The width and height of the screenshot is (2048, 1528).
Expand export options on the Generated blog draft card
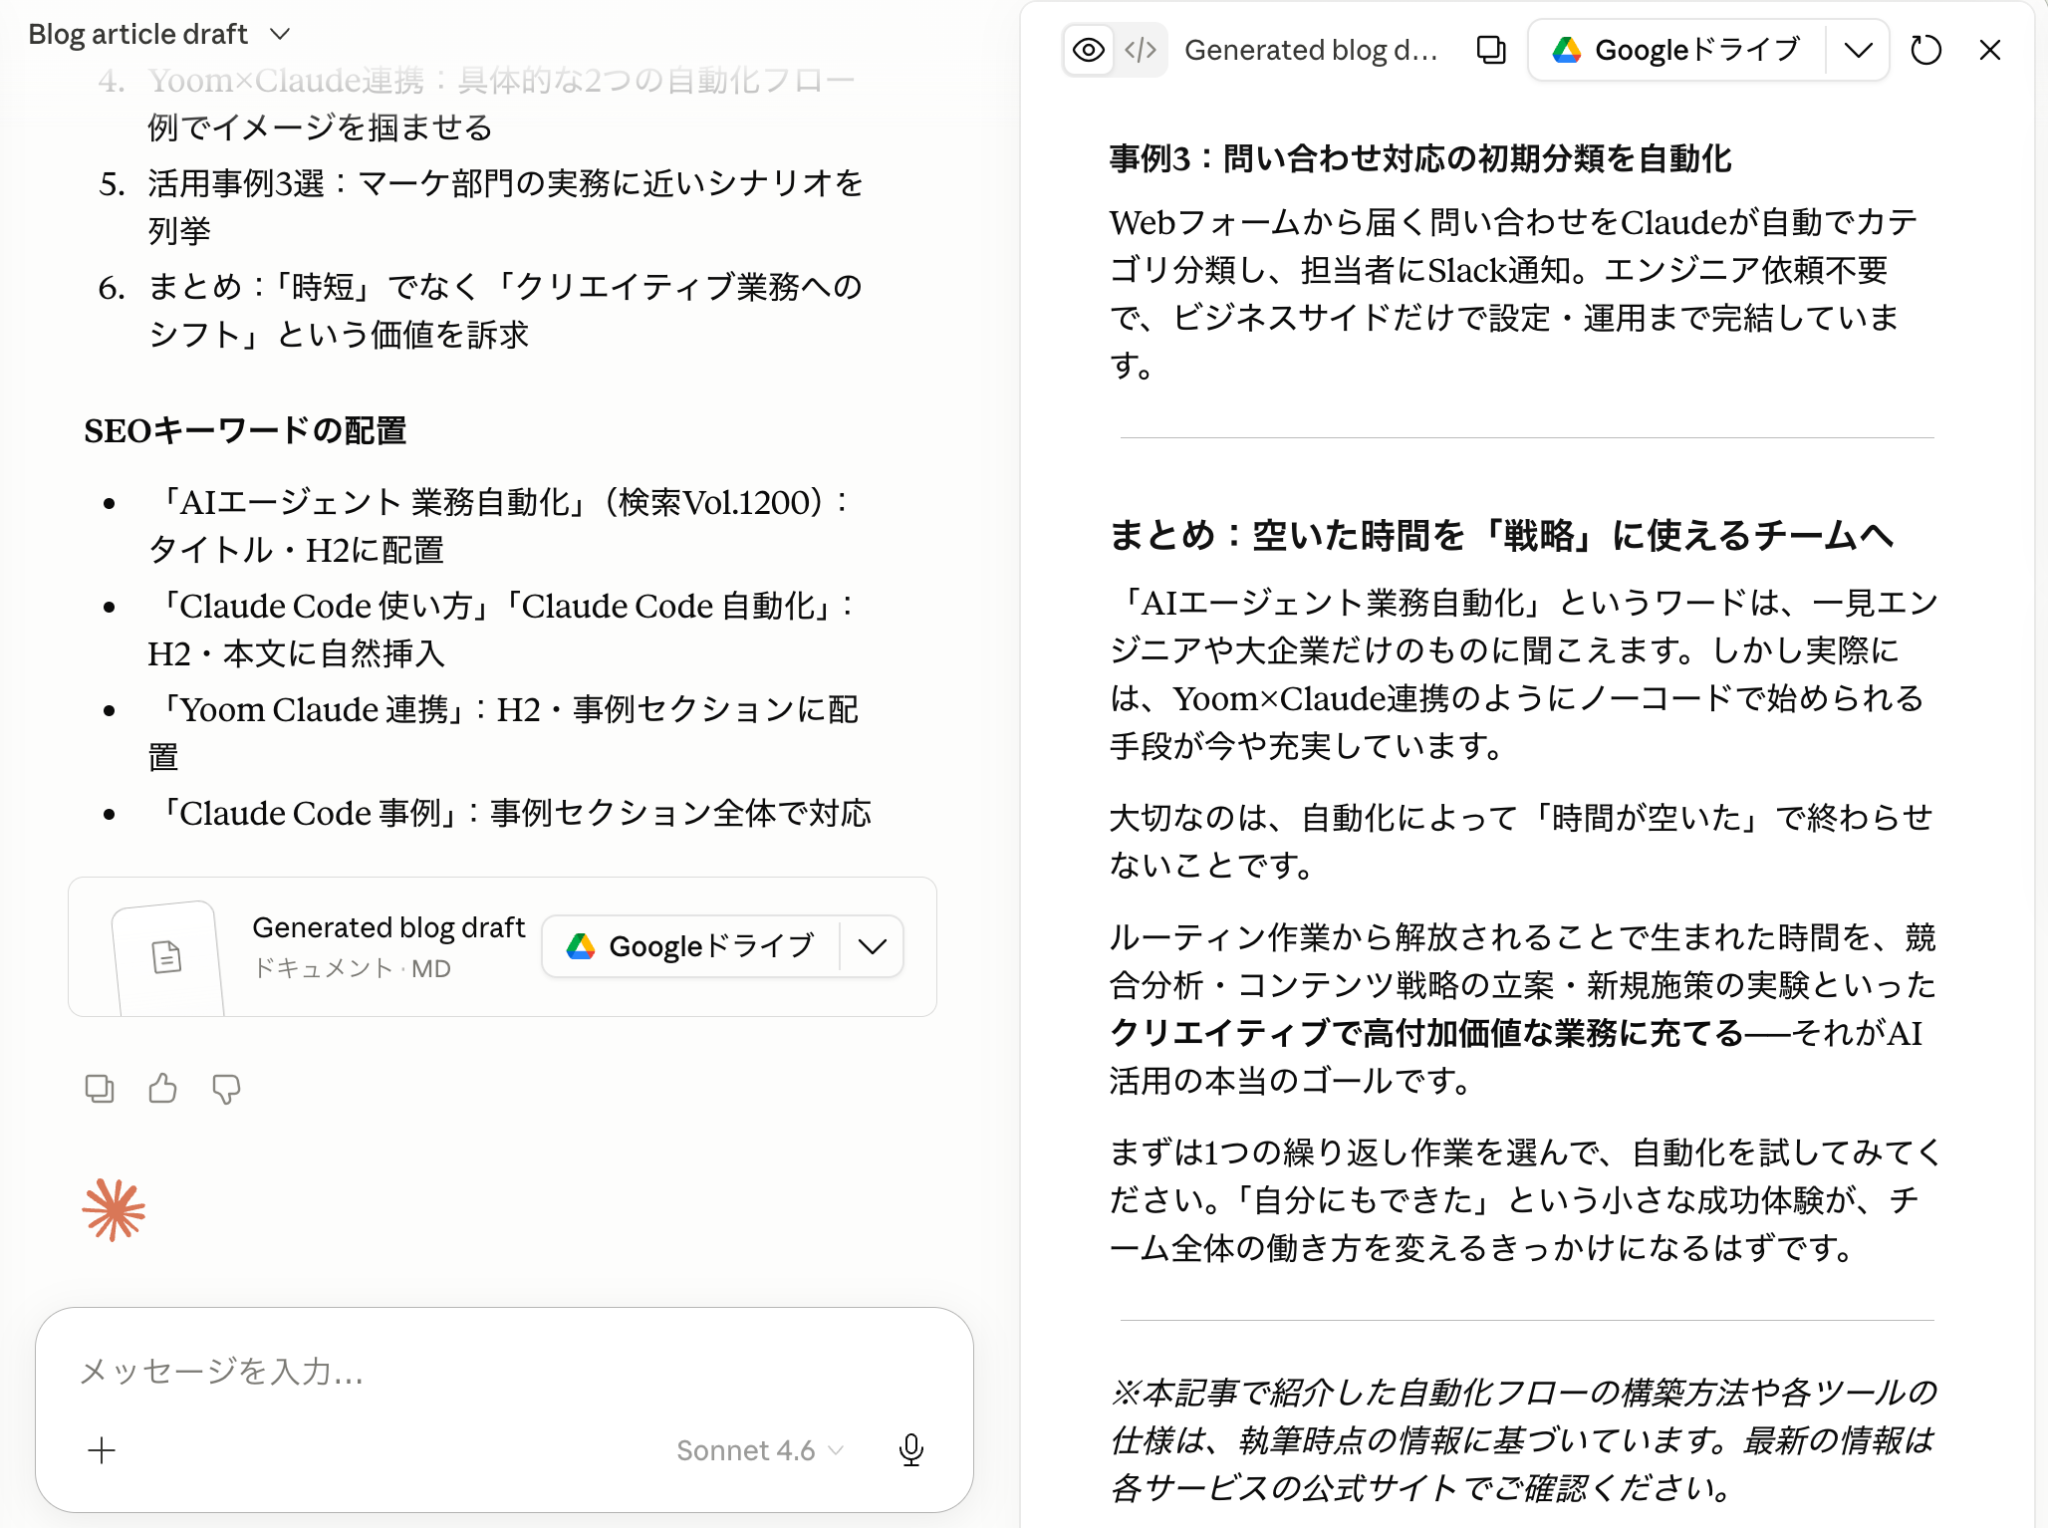(872, 946)
